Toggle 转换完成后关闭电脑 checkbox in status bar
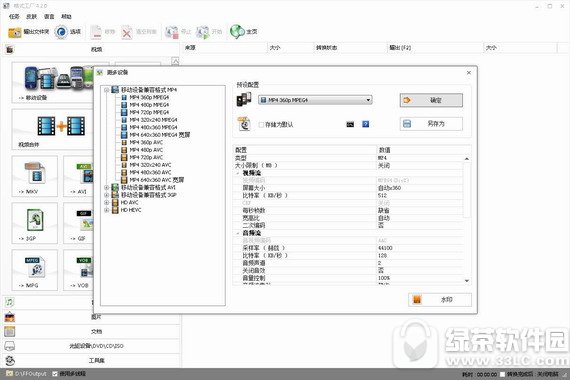 502,374
